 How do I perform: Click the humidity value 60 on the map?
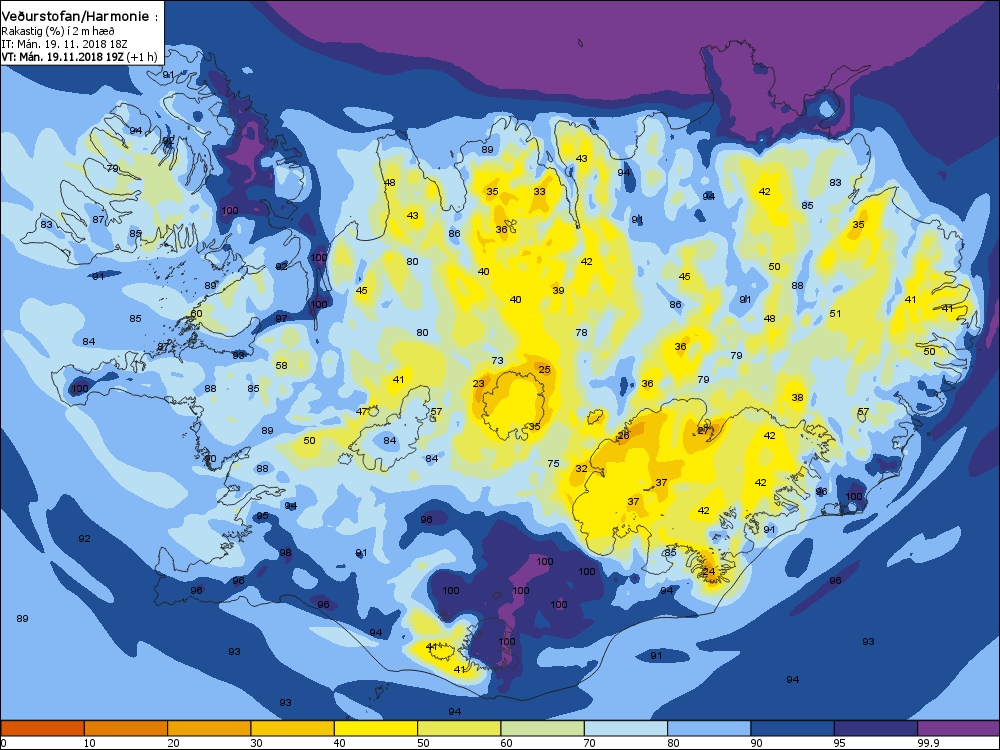(x=196, y=313)
